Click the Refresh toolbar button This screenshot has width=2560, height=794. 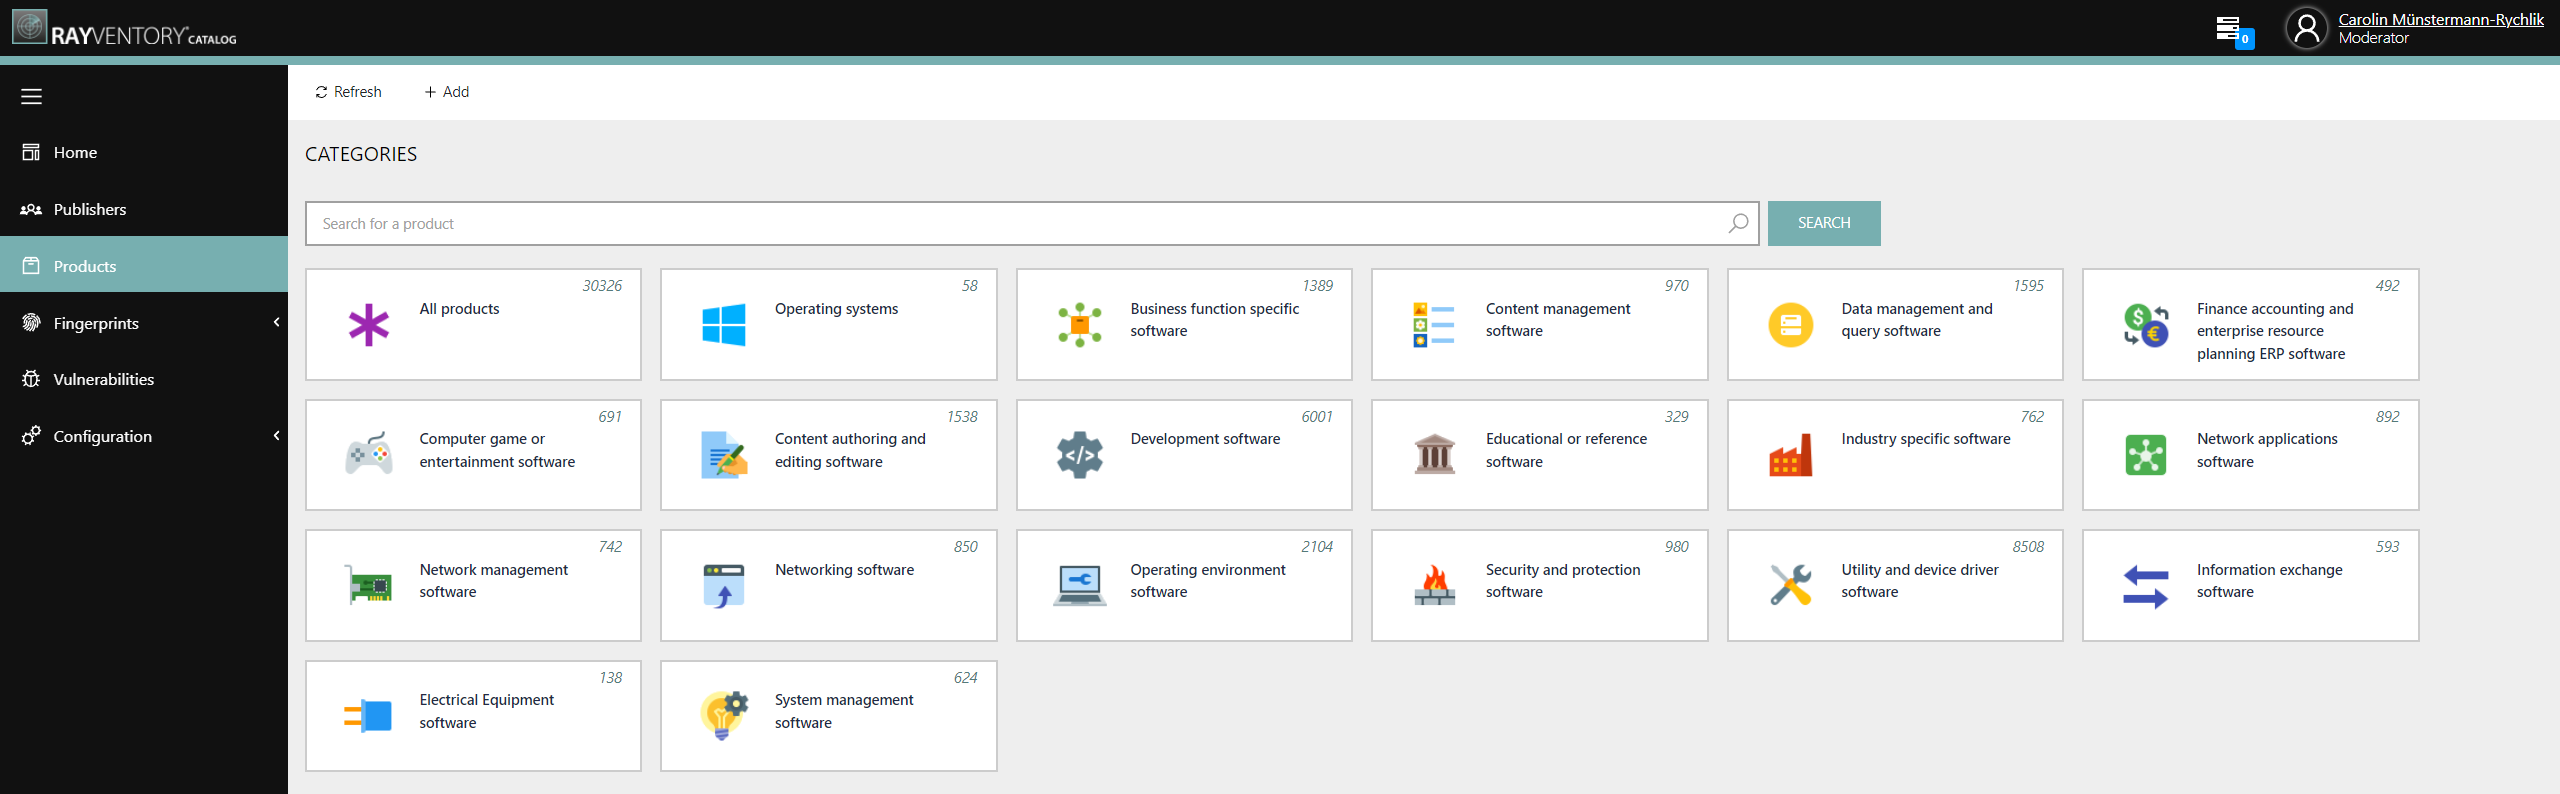348,92
